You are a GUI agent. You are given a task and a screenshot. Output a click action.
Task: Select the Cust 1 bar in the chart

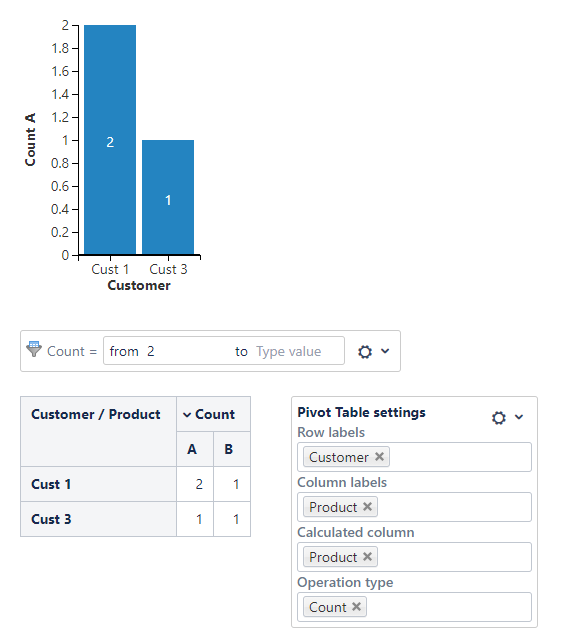point(110,139)
